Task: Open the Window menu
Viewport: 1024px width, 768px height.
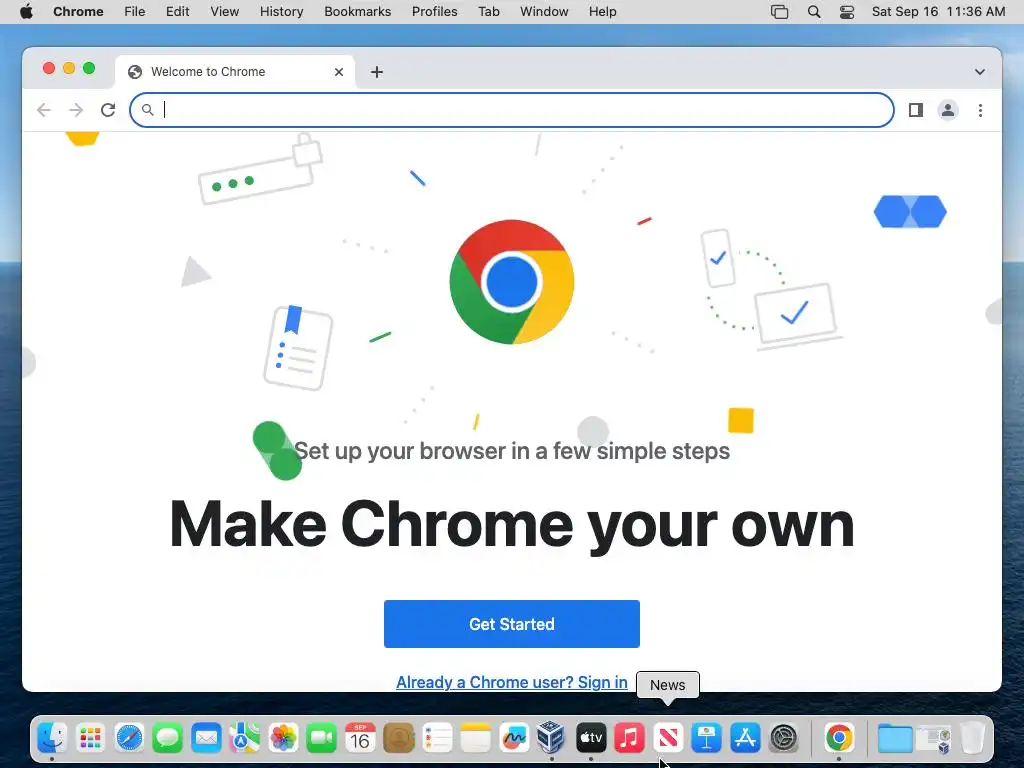Action: [x=544, y=12]
